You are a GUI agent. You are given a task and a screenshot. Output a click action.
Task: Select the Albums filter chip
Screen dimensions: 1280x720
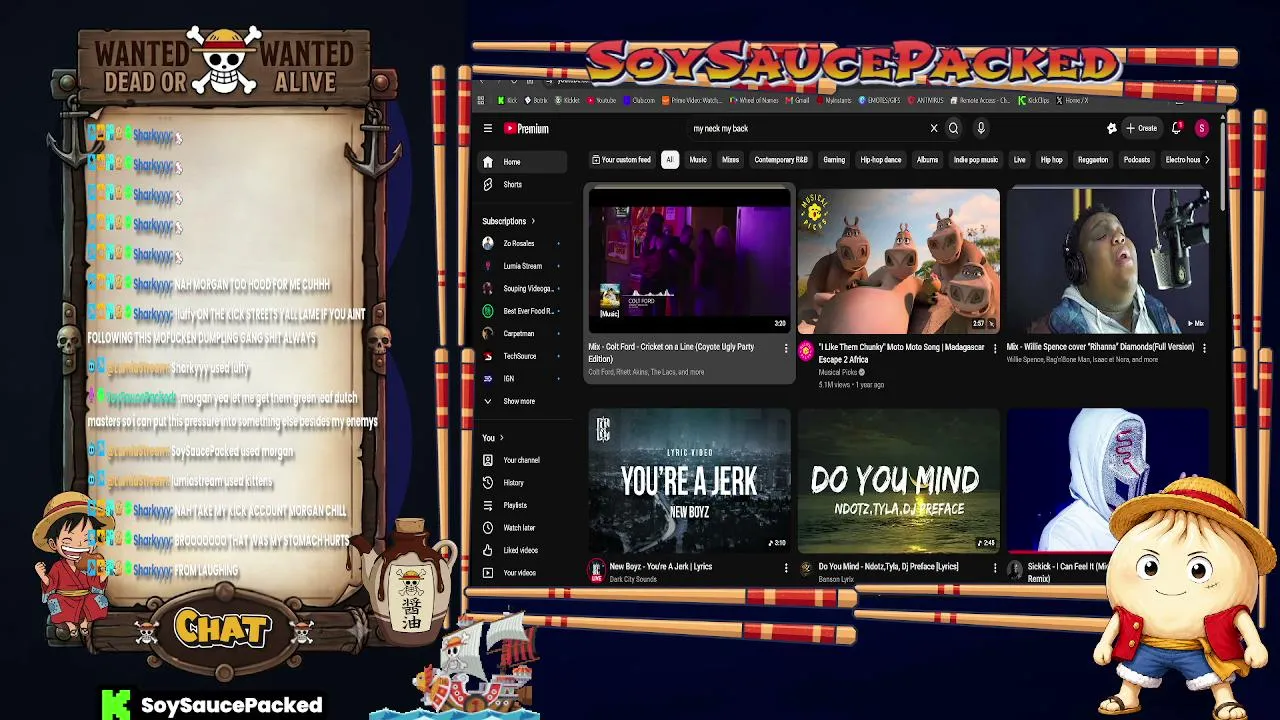pyautogui.click(x=927, y=160)
